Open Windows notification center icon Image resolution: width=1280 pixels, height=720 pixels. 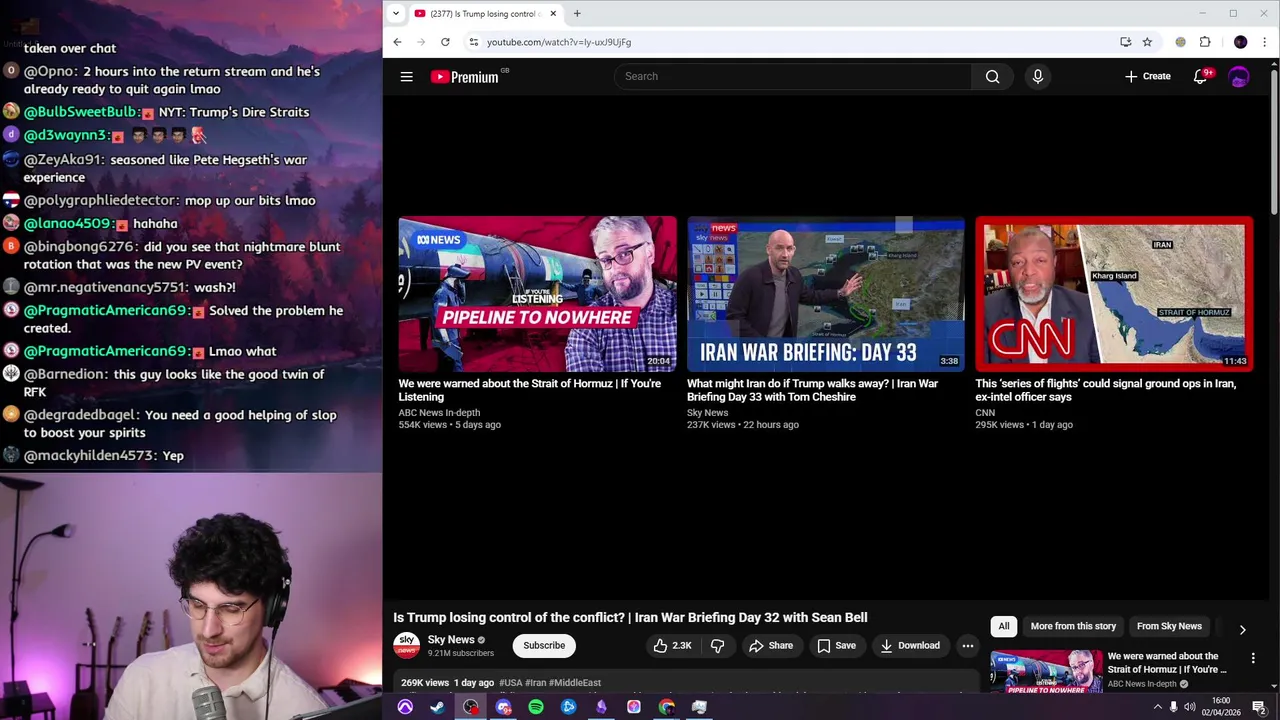[1259, 707]
